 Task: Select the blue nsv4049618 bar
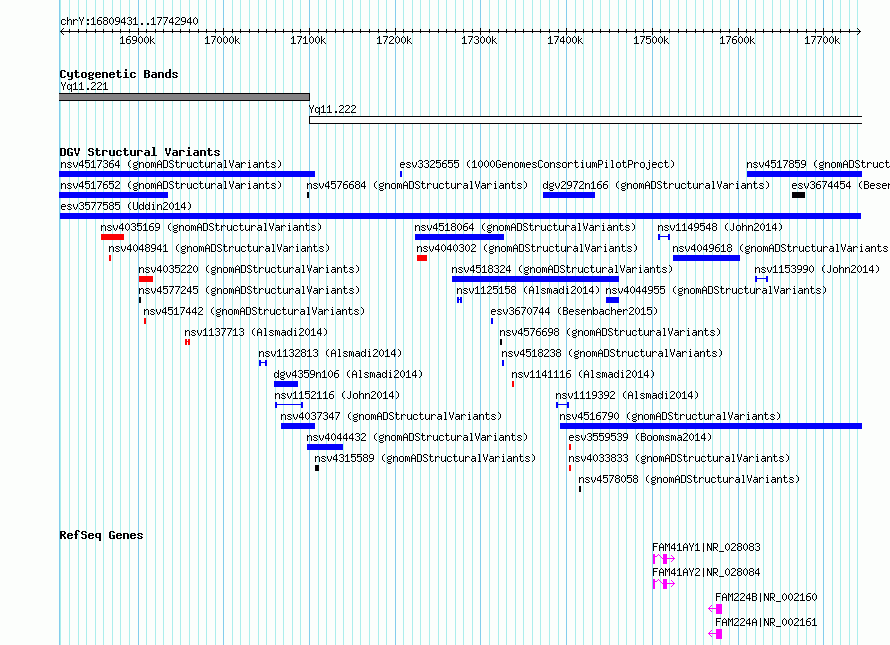707,258
